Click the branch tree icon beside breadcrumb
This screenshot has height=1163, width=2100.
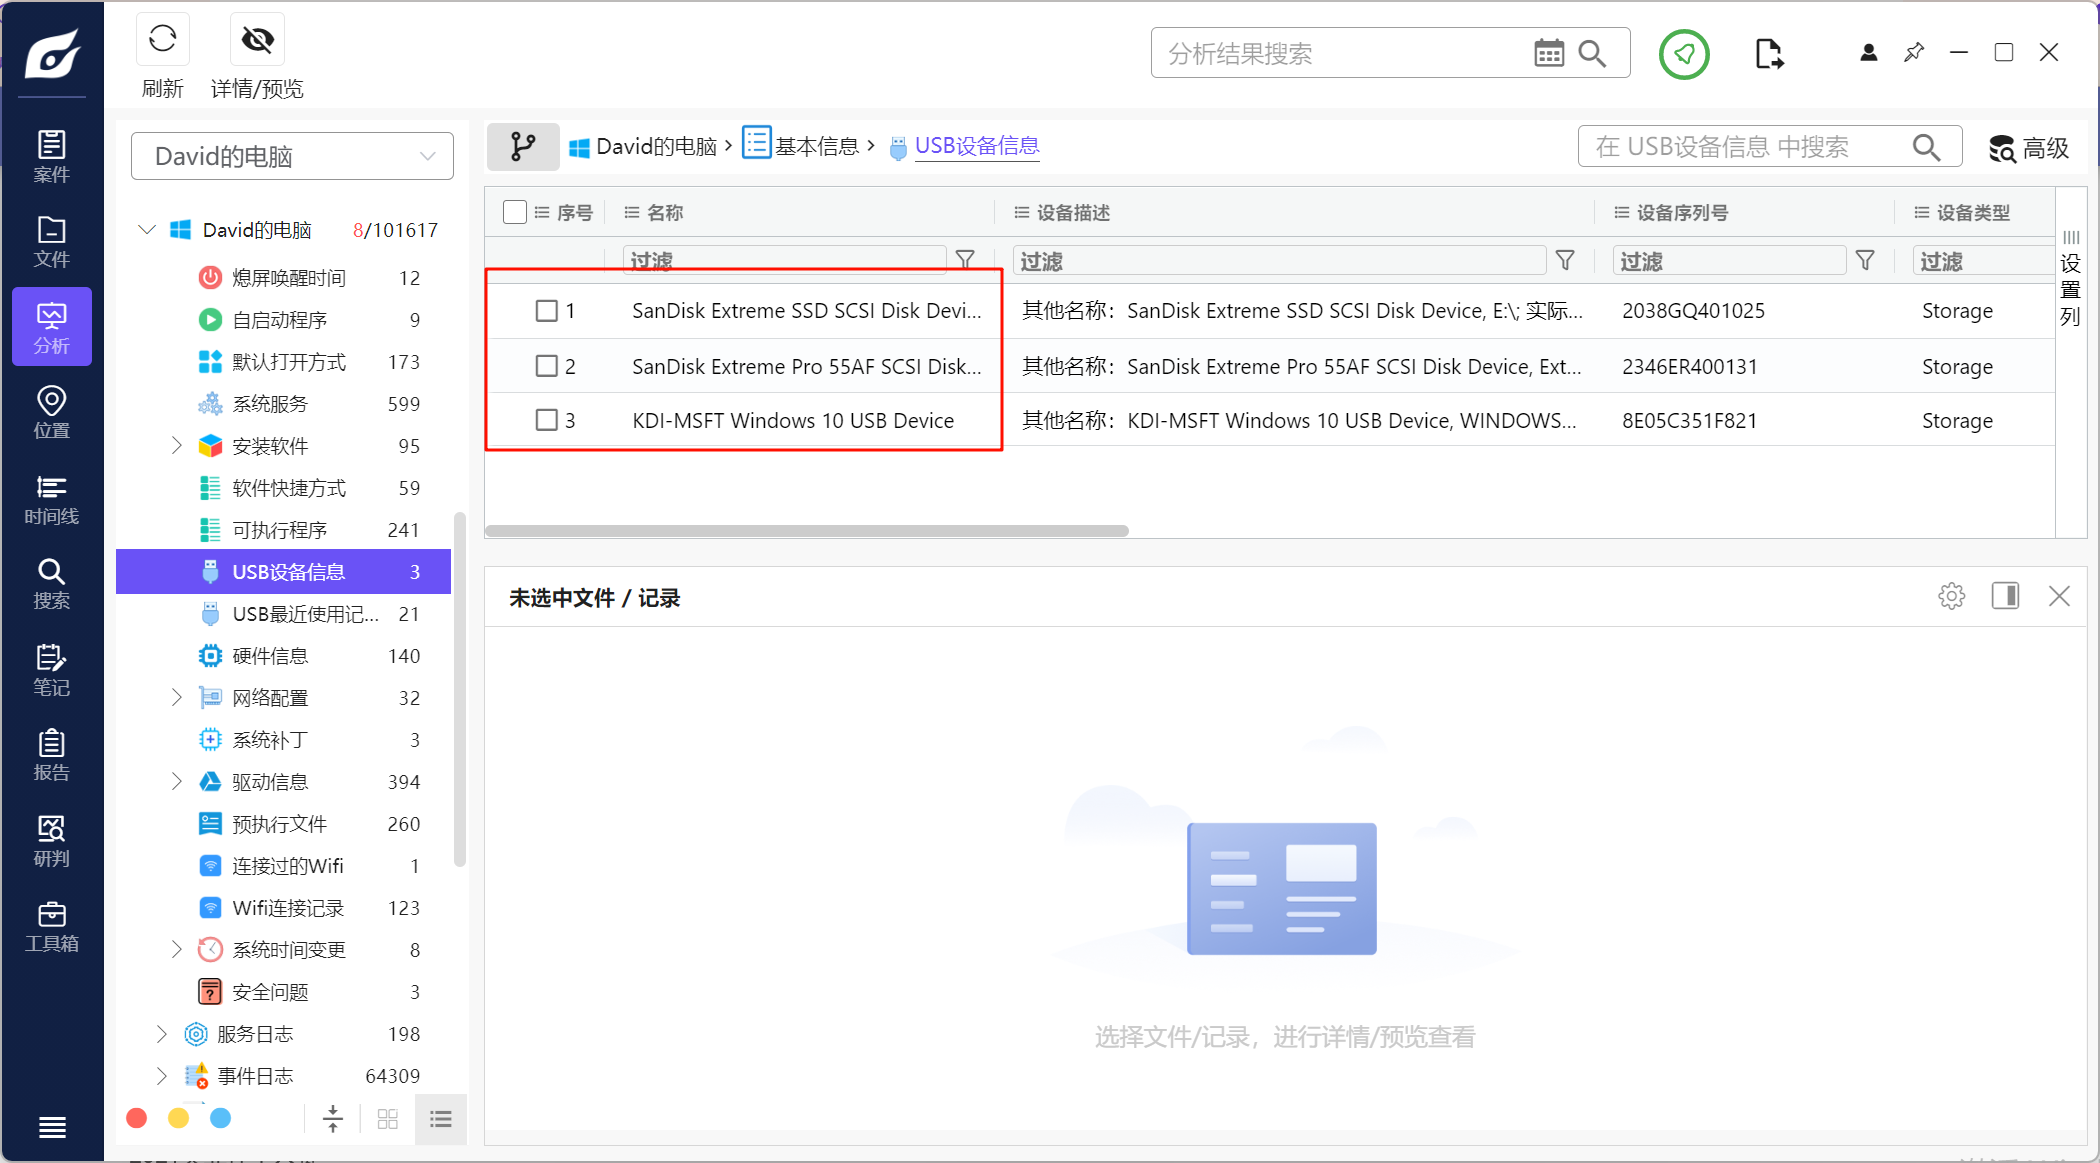point(523,147)
